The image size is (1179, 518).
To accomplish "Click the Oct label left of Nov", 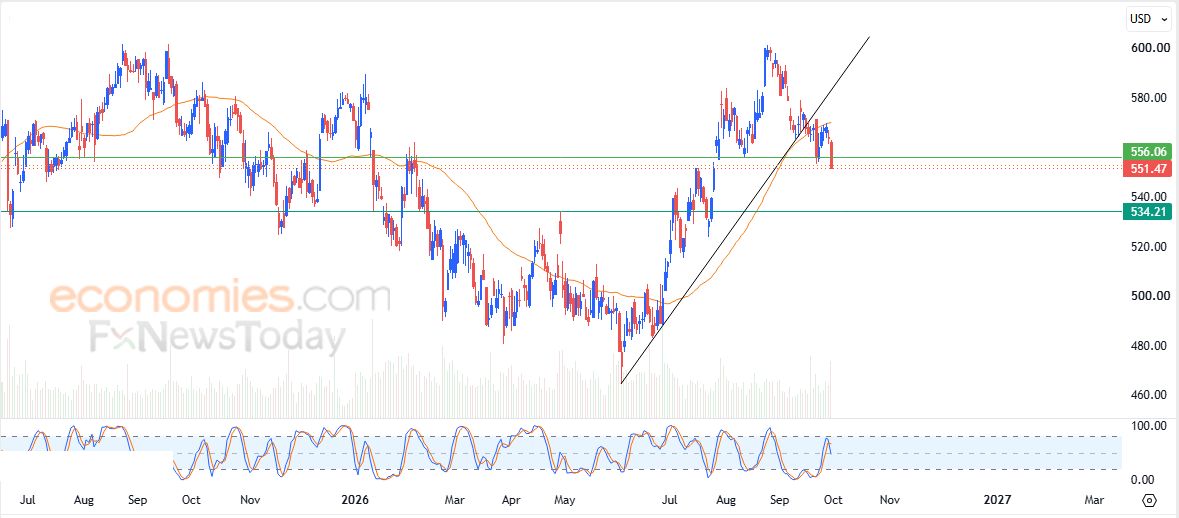I will (x=192, y=499).
